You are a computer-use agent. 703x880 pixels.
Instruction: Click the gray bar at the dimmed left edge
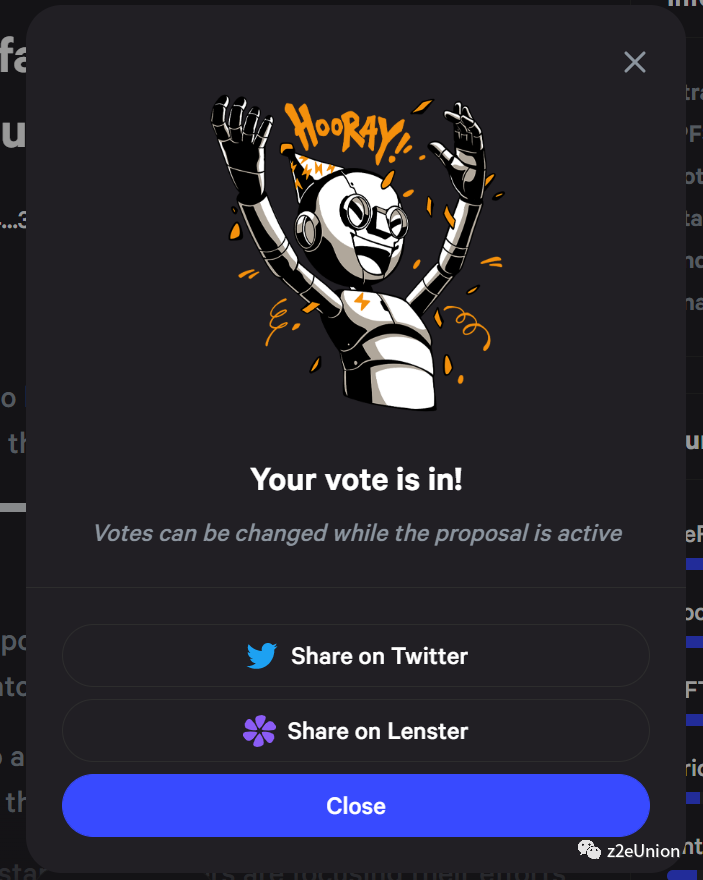point(13,507)
